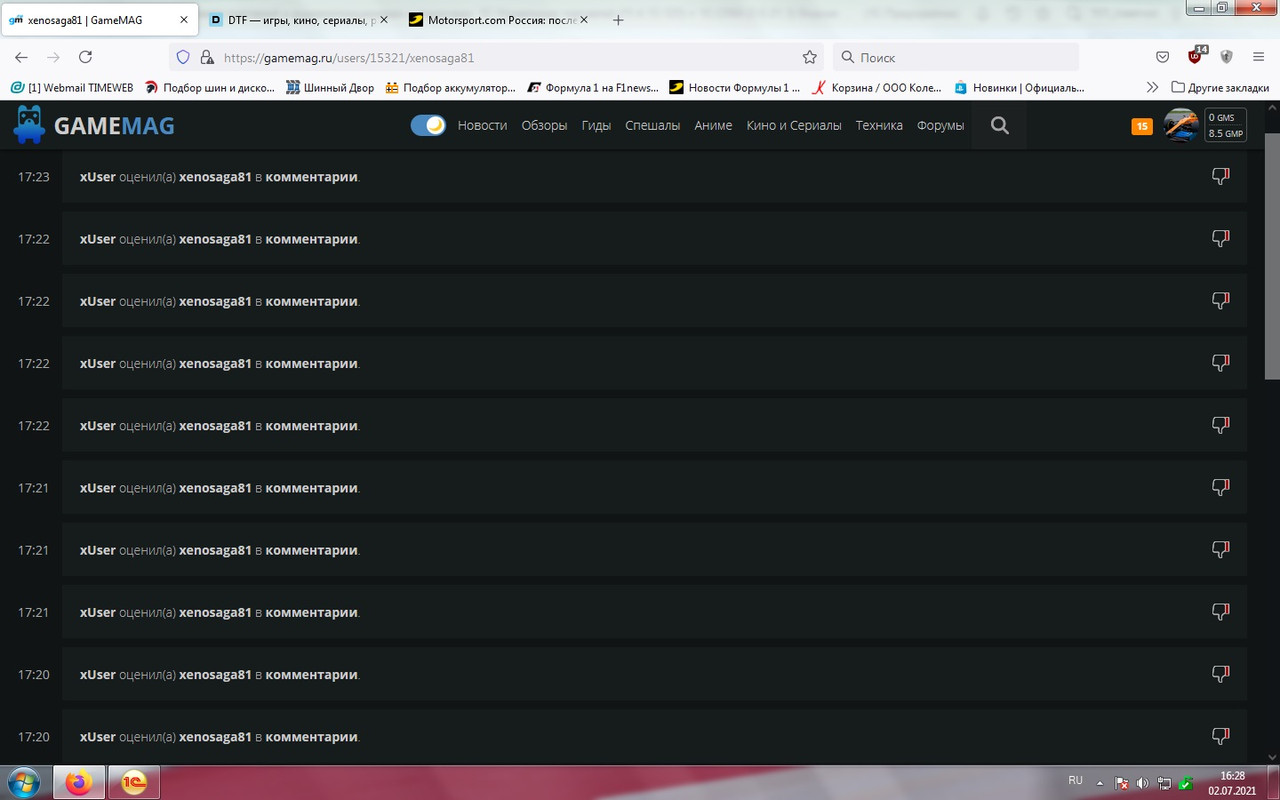Go forward with the forward arrow
Image resolution: width=1280 pixels, height=800 pixels.
(53, 57)
